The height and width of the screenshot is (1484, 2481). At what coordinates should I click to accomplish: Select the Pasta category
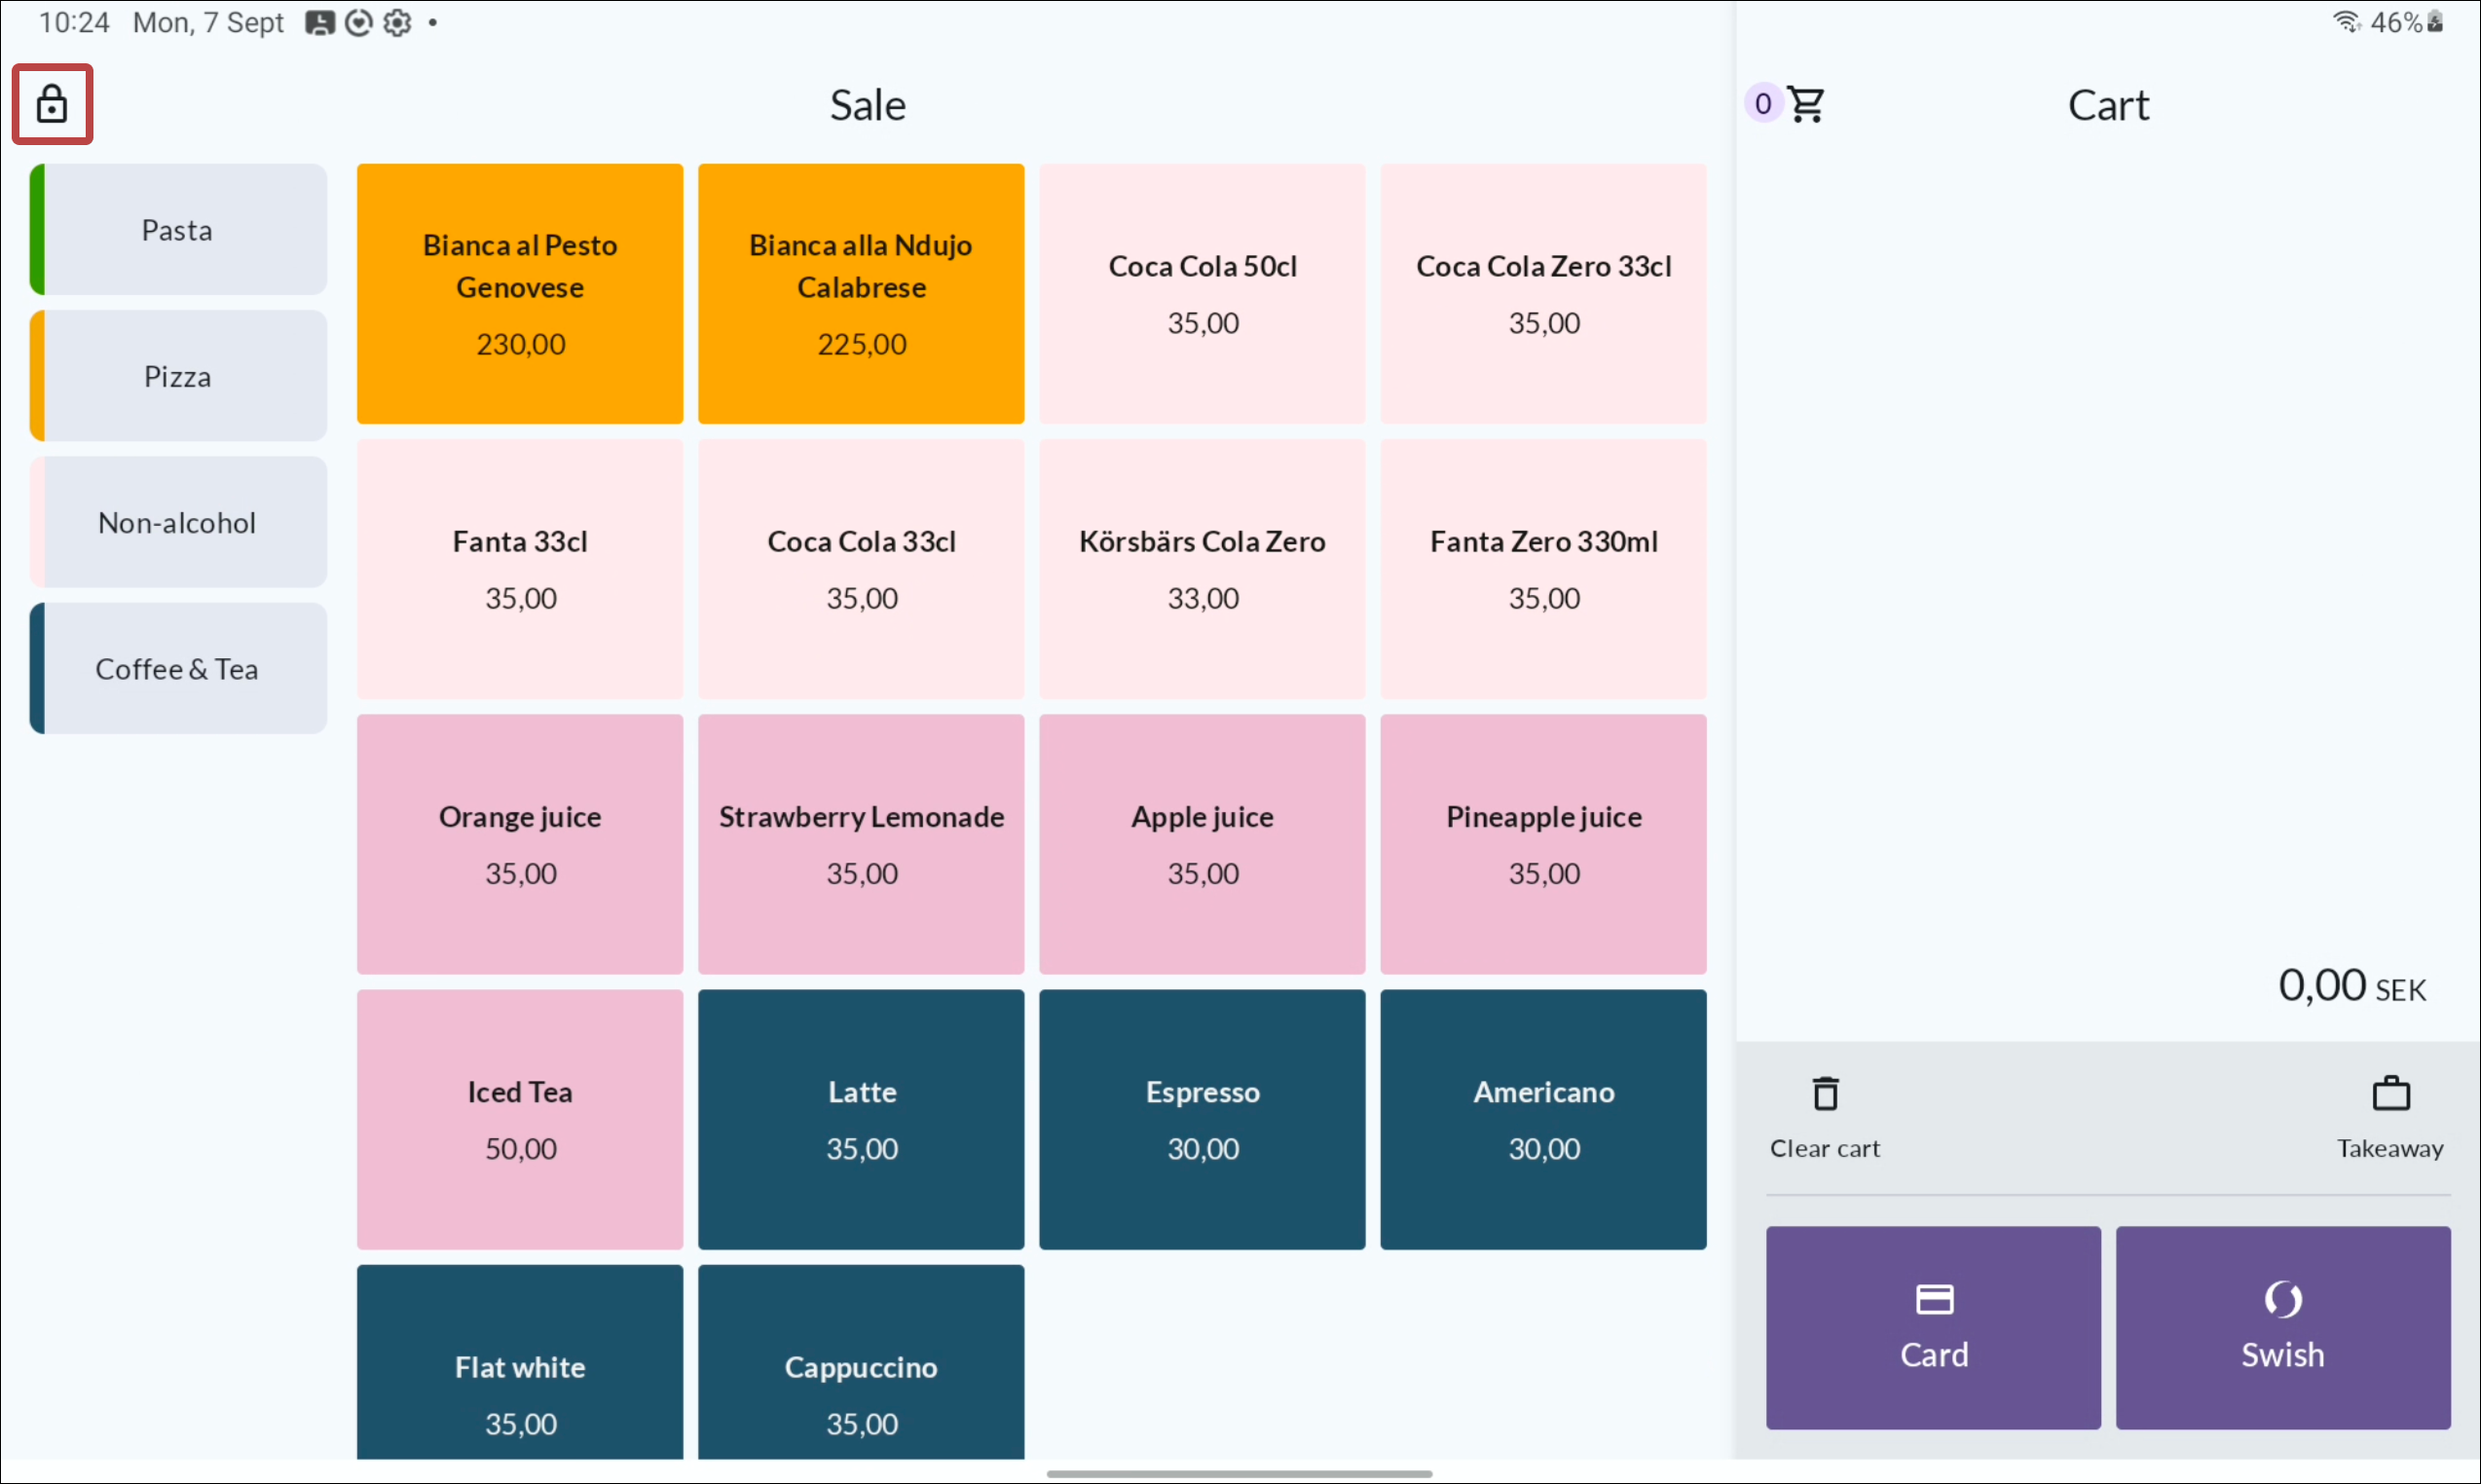tap(178, 229)
